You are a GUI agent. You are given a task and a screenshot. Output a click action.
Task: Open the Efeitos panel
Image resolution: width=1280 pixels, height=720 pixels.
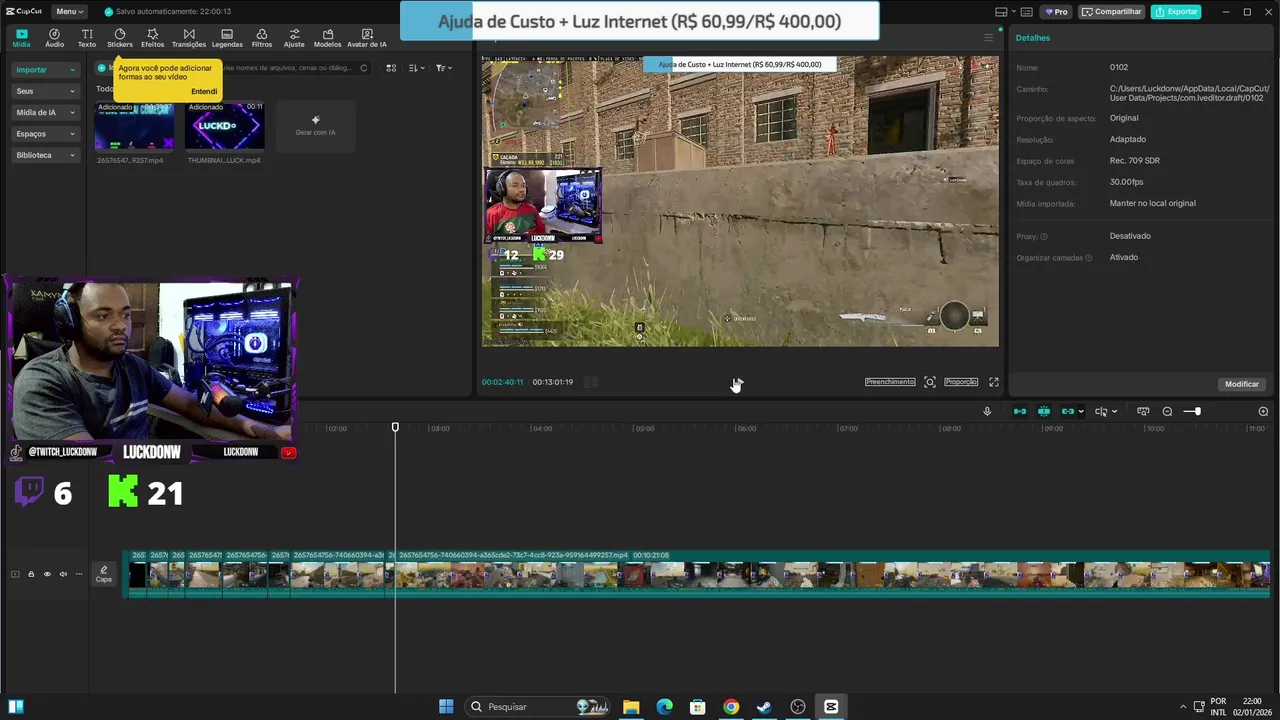click(153, 38)
